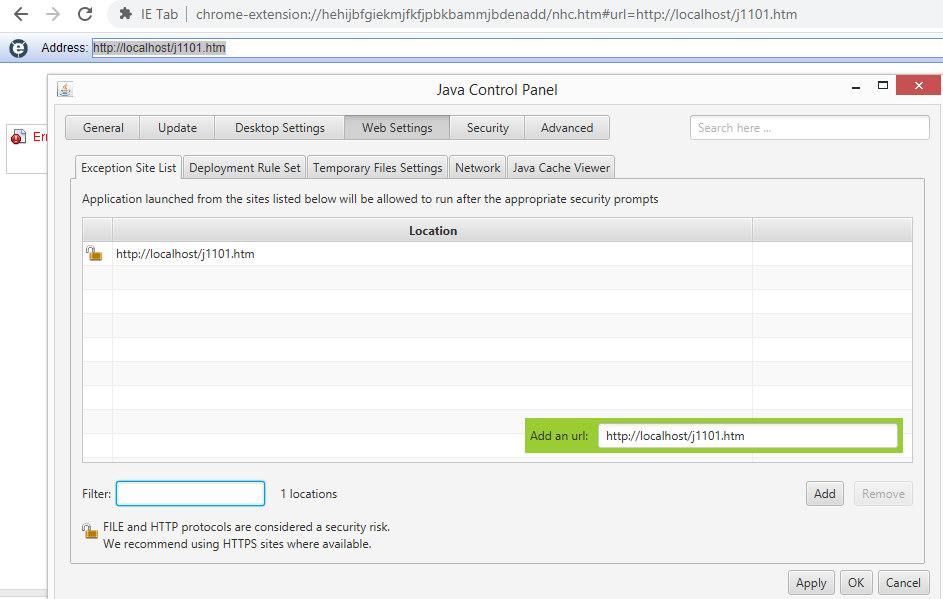Image resolution: width=943 pixels, height=599 pixels.
Task: Confirm with the OK button
Action: tap(856, 583)
